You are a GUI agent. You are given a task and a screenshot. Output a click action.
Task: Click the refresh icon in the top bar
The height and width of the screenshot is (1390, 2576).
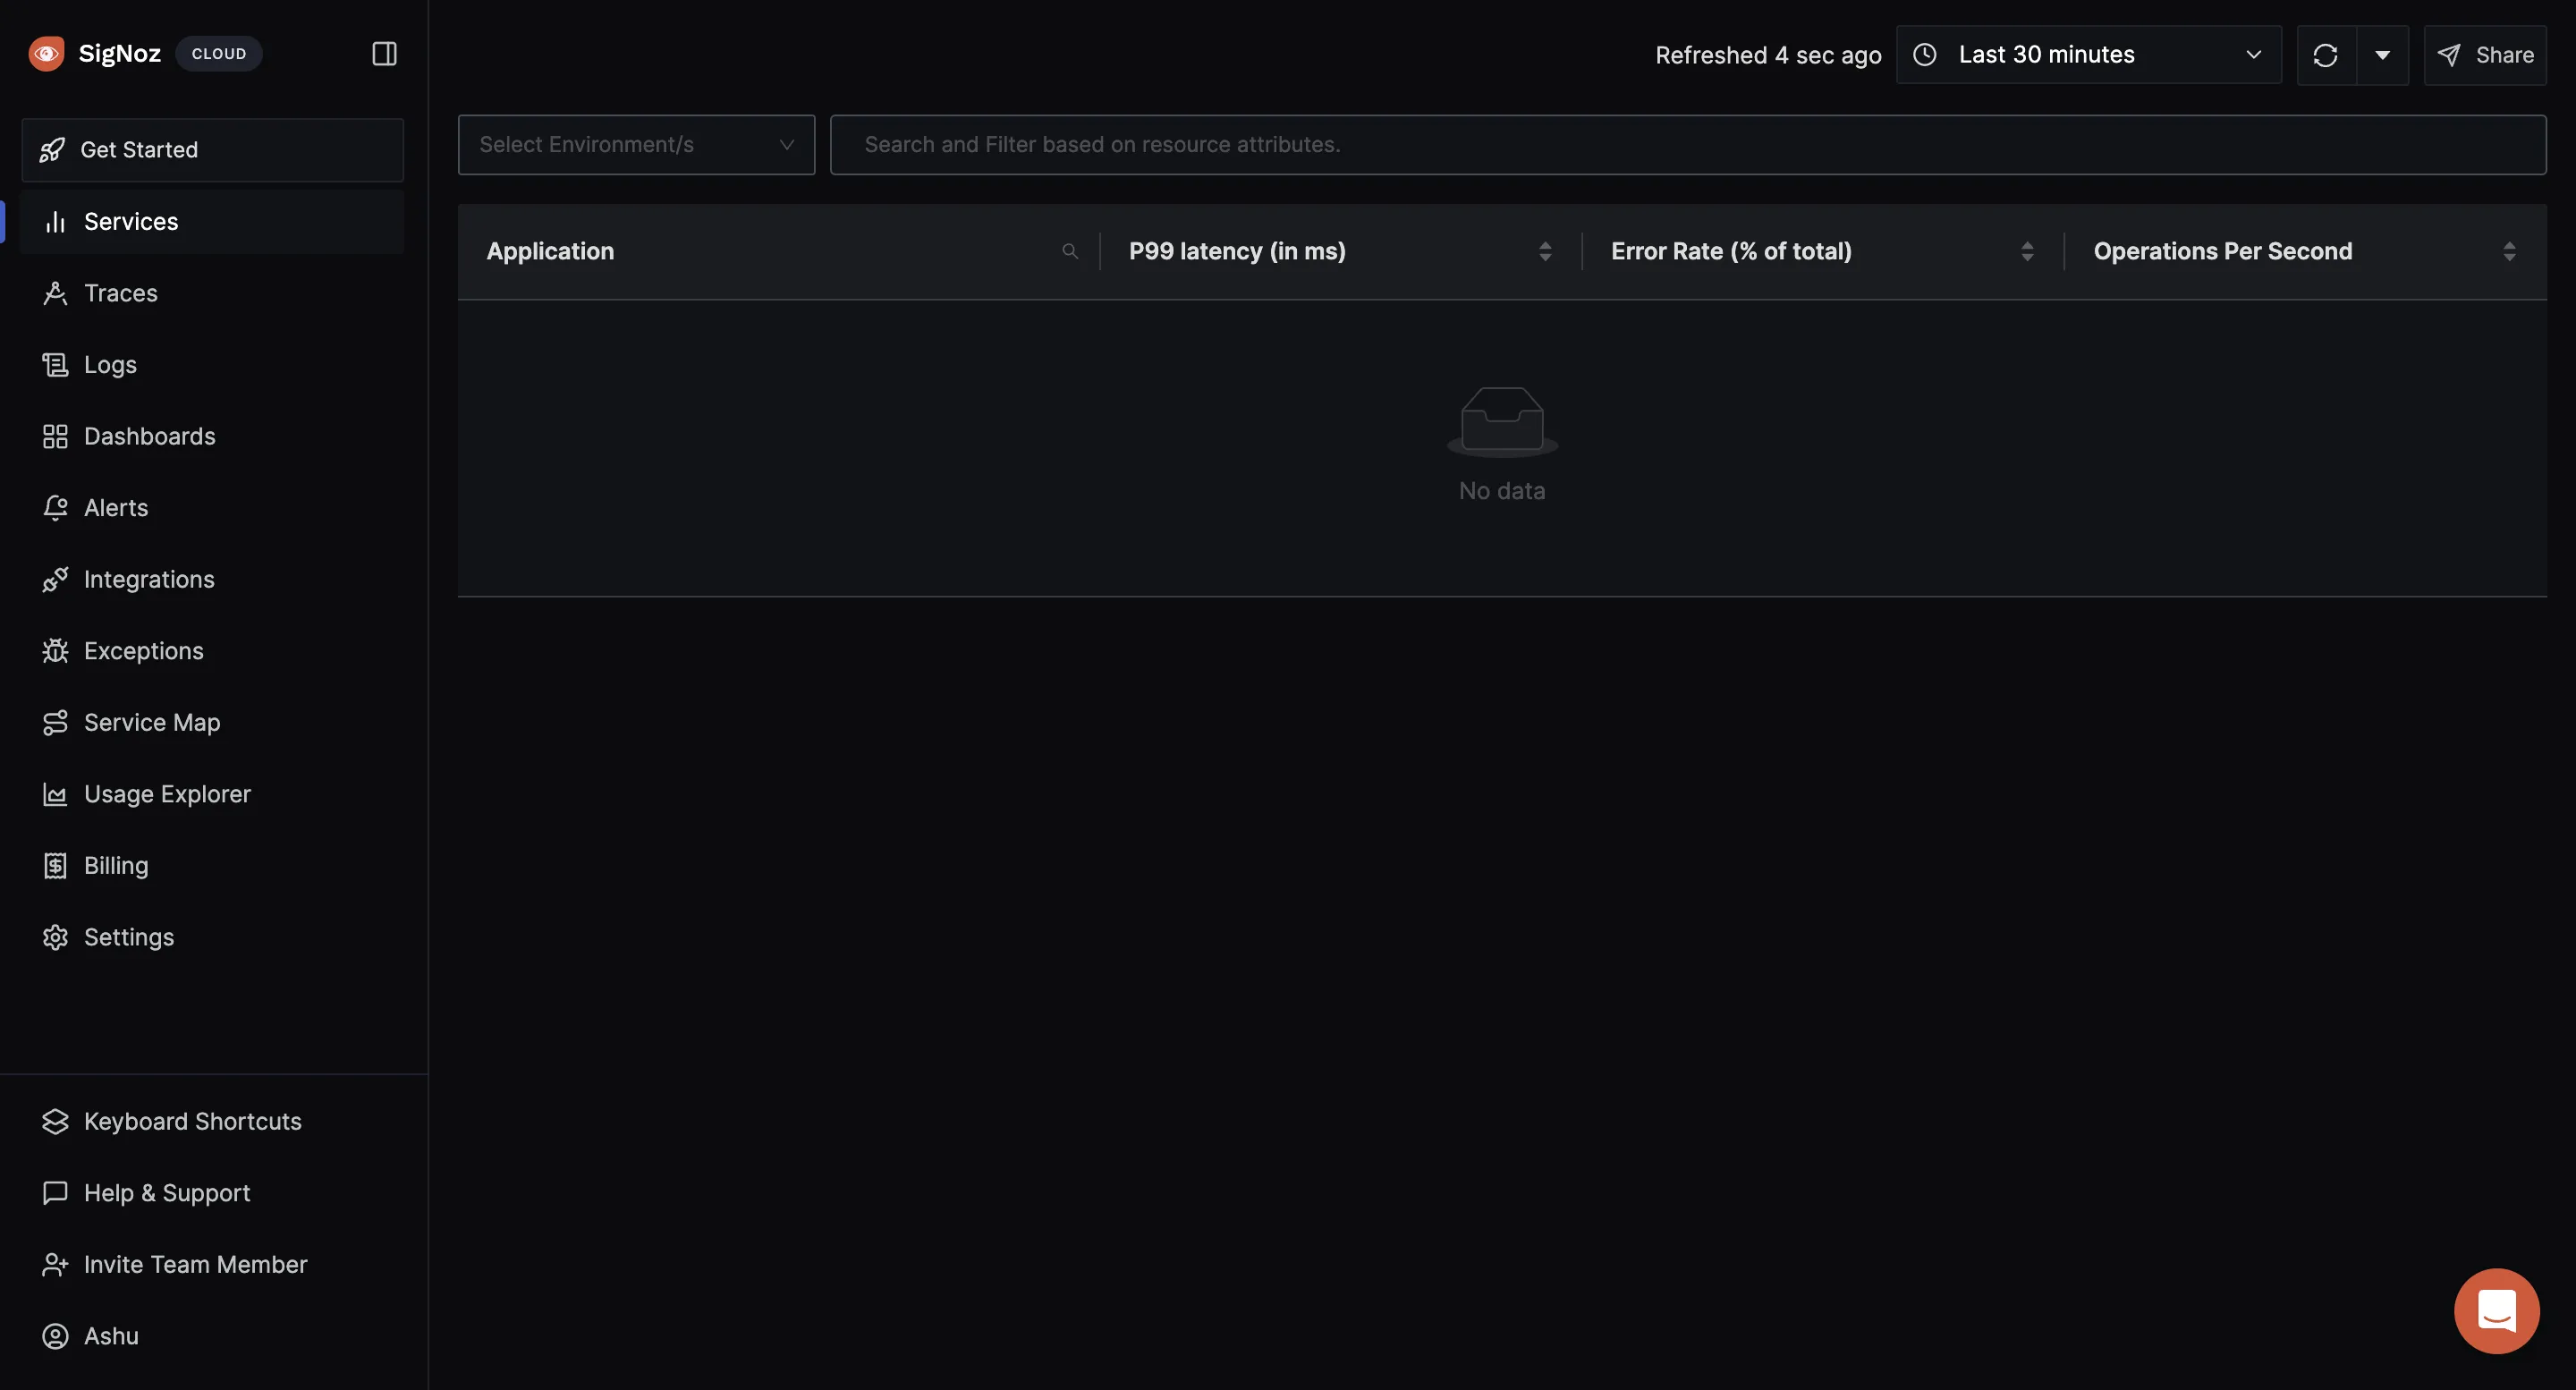(x=2325, y=55)
